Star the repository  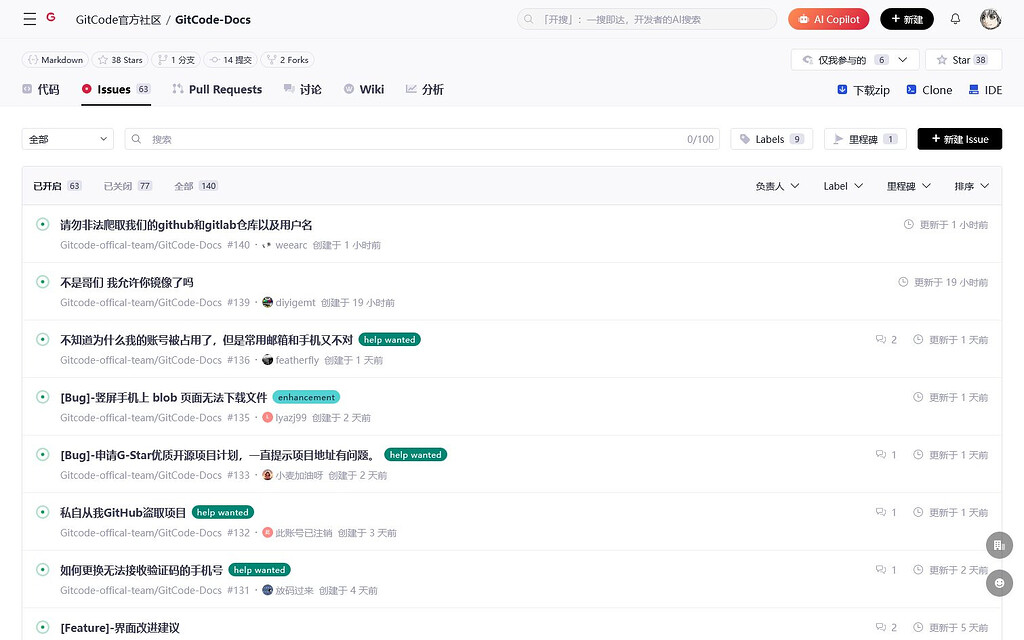tap(963, 59)
